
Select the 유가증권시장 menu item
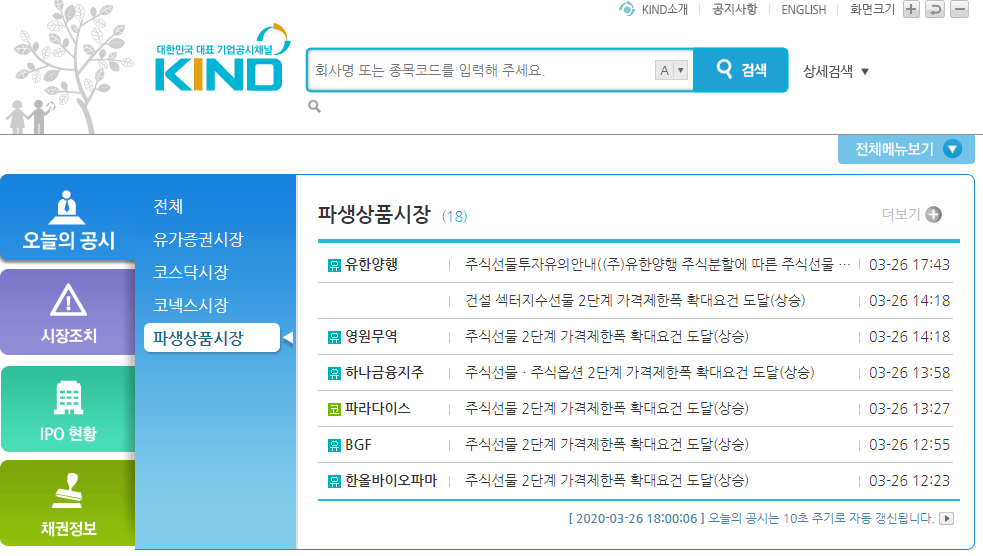pyautogui.click(x=198, y=239)
